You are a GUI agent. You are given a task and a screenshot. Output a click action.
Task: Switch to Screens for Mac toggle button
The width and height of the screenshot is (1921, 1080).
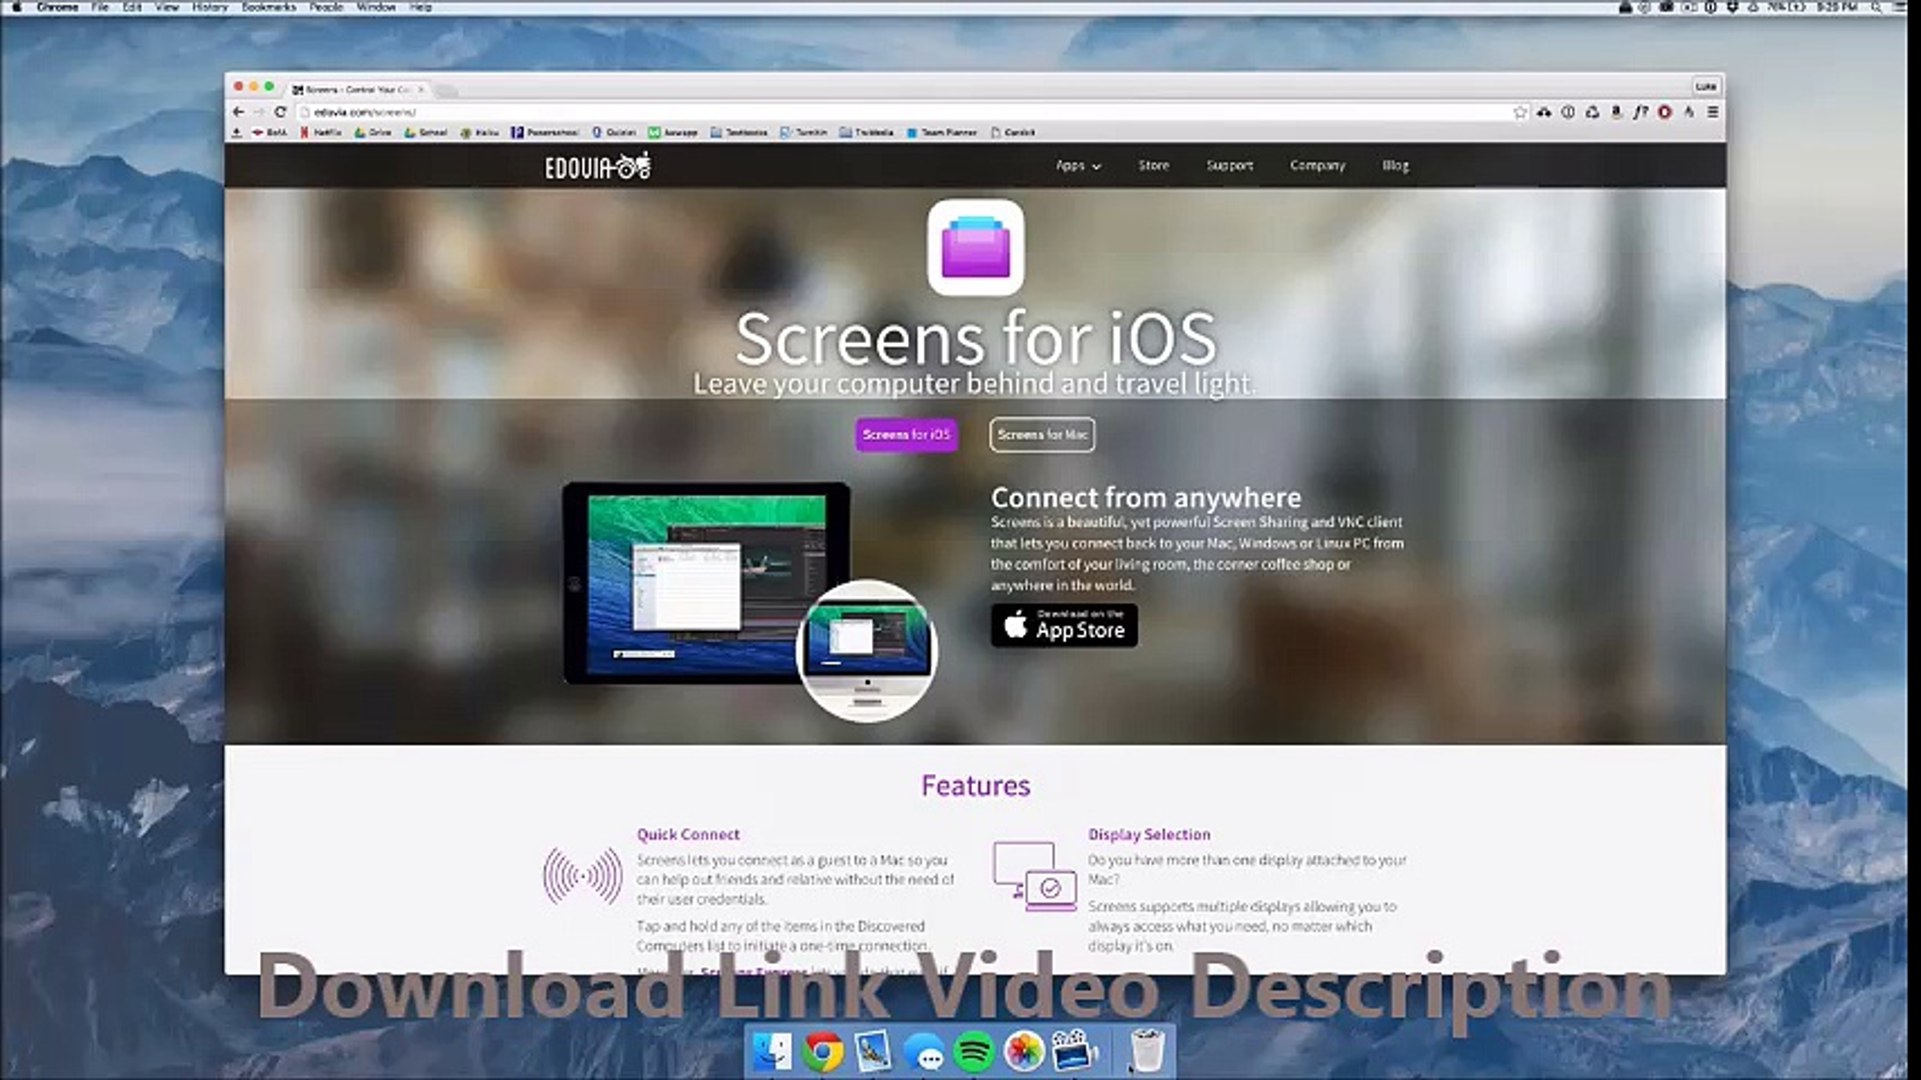click(1042, 434)
